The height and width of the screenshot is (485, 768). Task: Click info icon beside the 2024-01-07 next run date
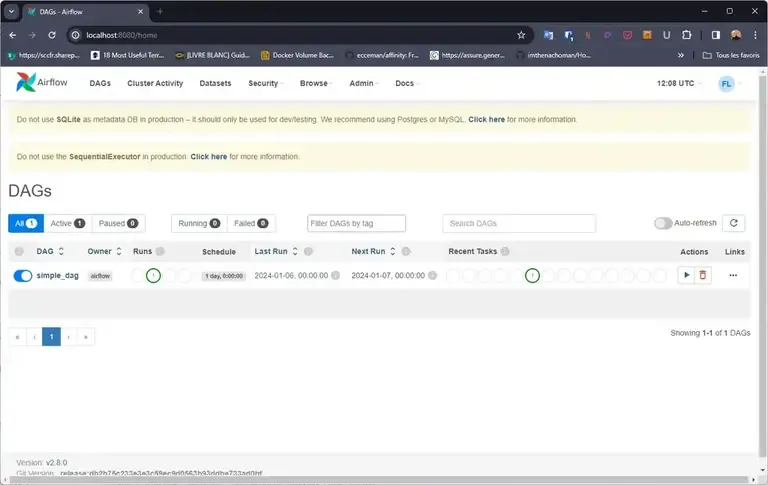(x=432, y=275)
